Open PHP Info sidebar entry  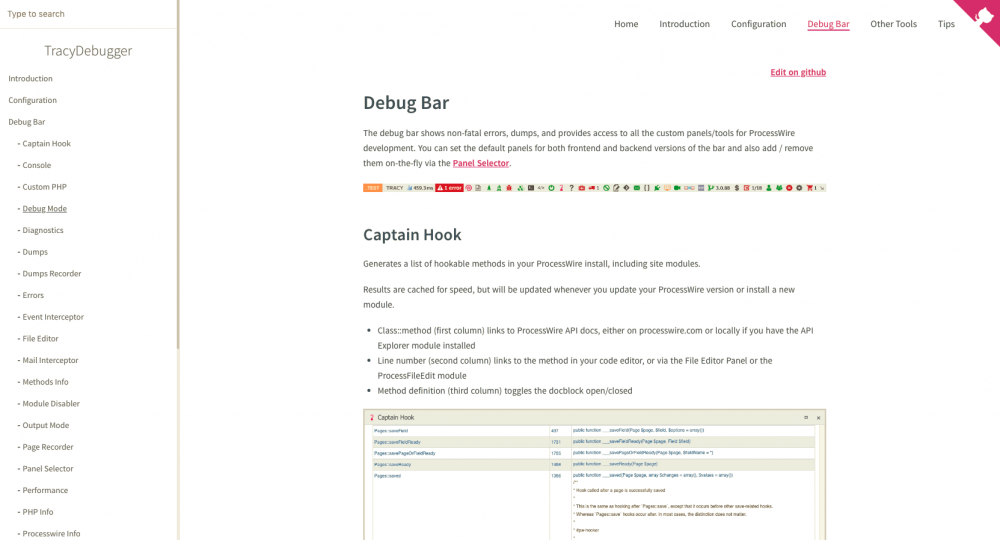38,512
